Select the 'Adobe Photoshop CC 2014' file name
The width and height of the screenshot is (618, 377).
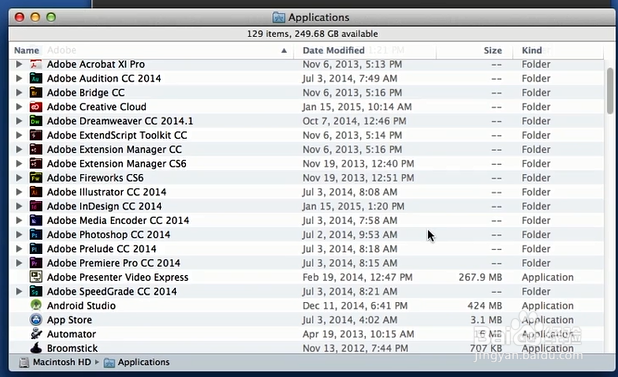tap(108, 234)
